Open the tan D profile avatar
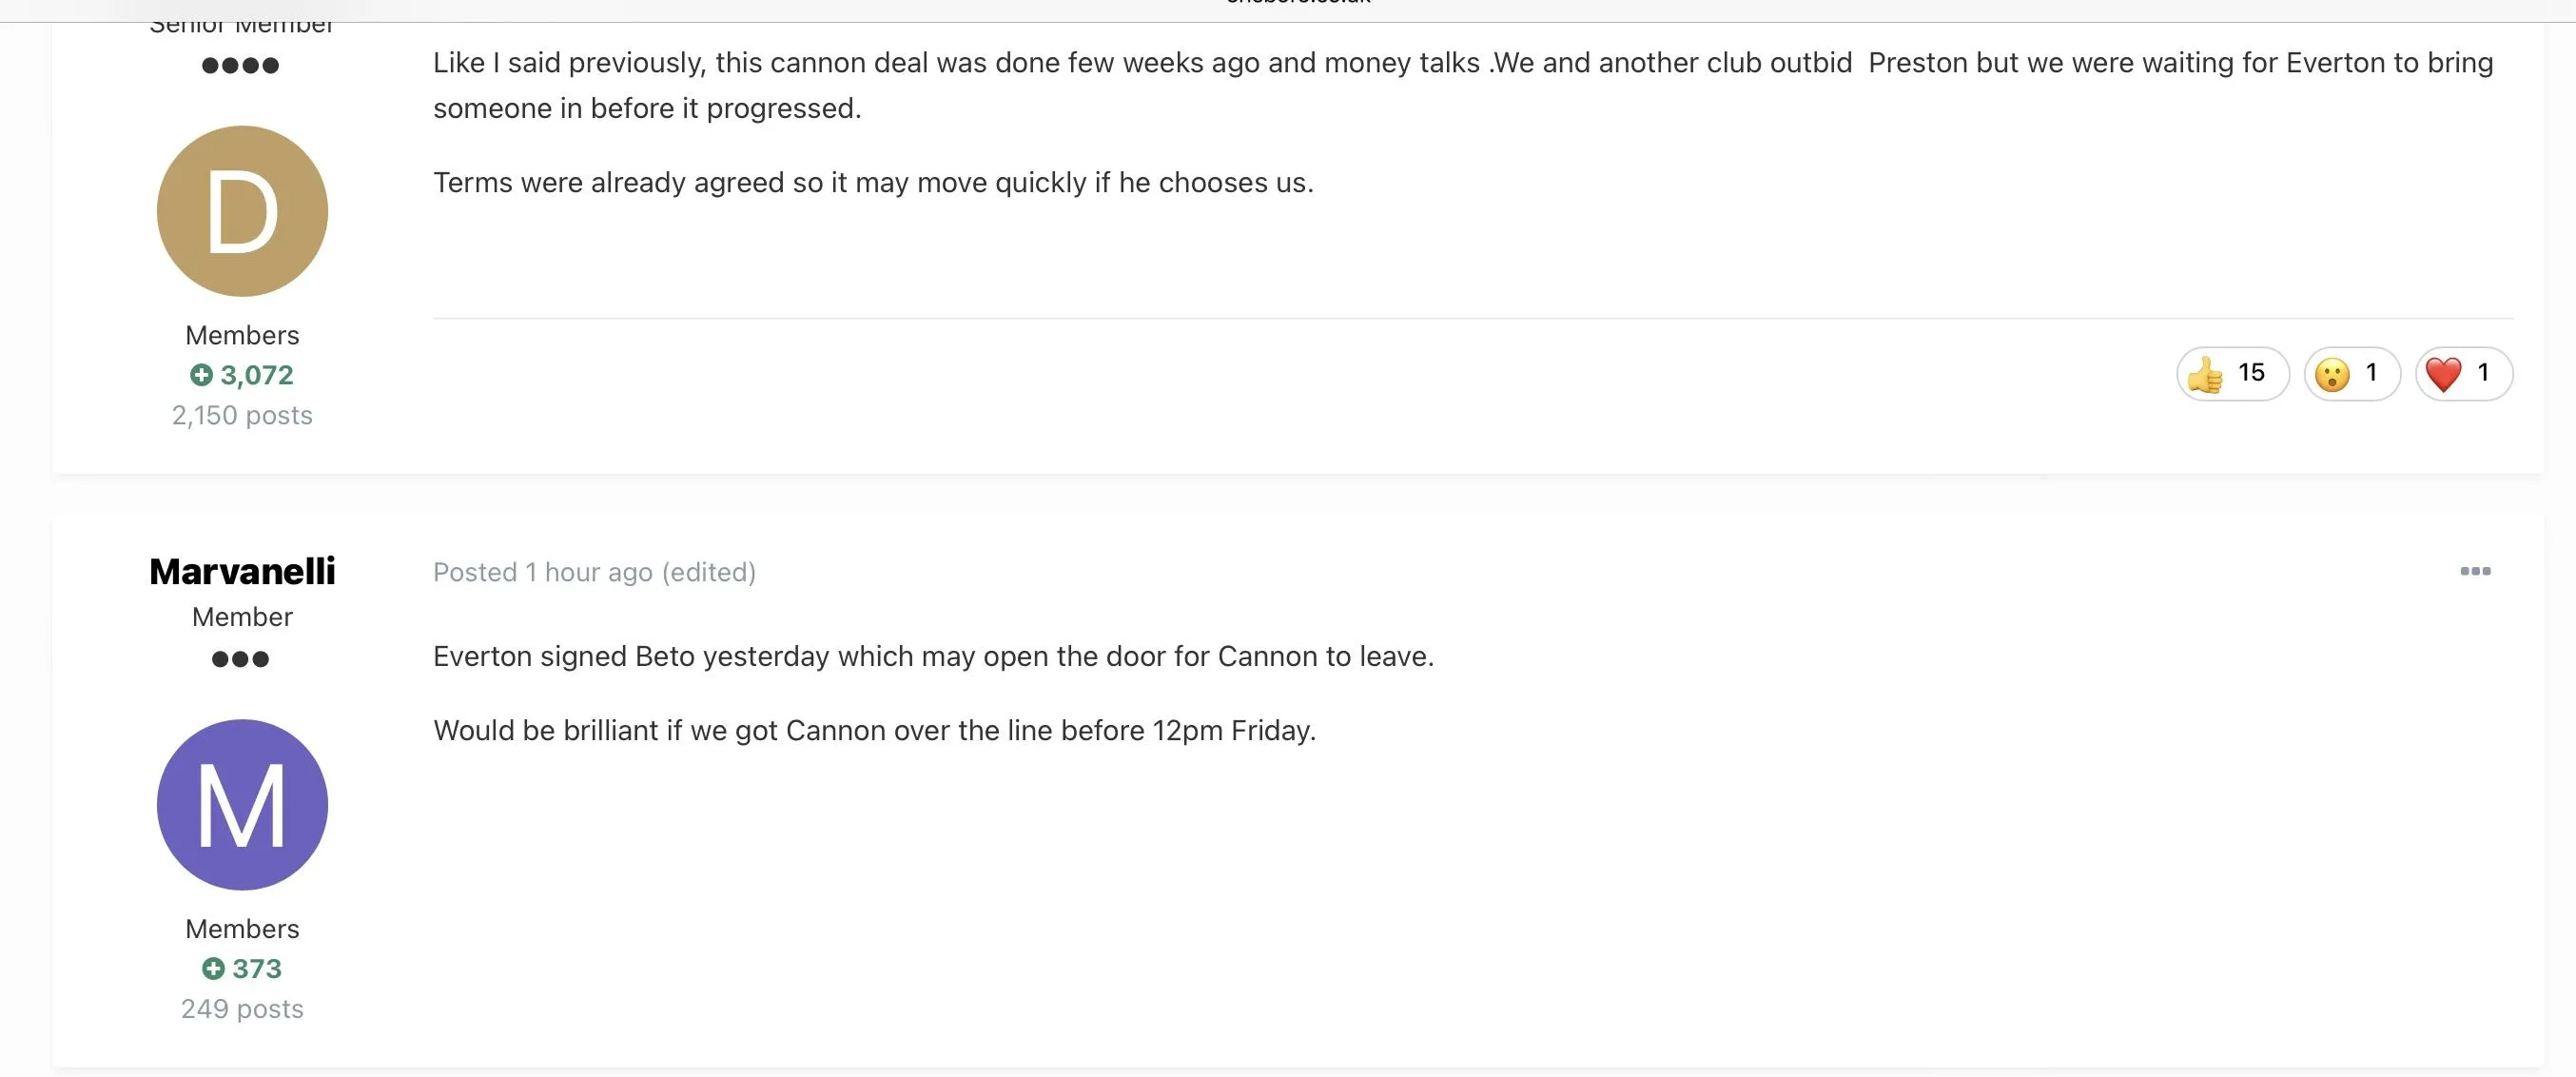 coord(242,211)
